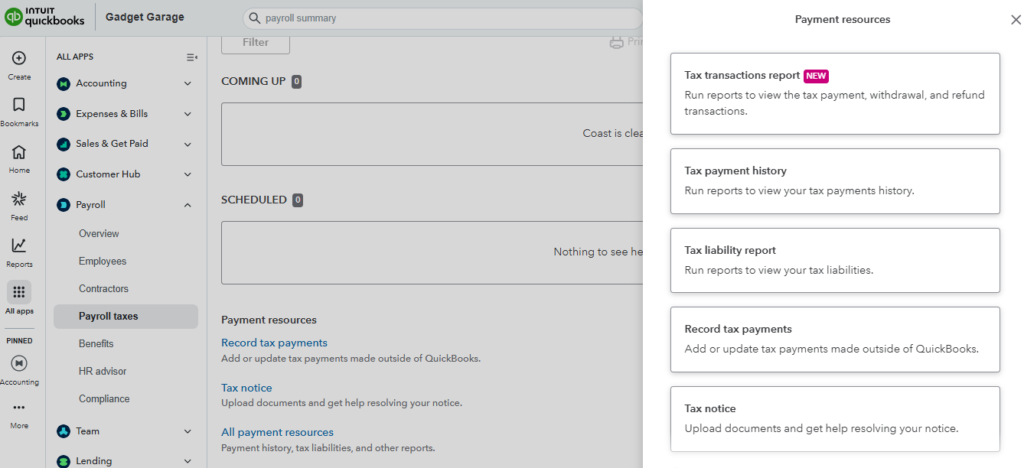
Task: Open All payment resources link
Action: [x=278, y=432]
